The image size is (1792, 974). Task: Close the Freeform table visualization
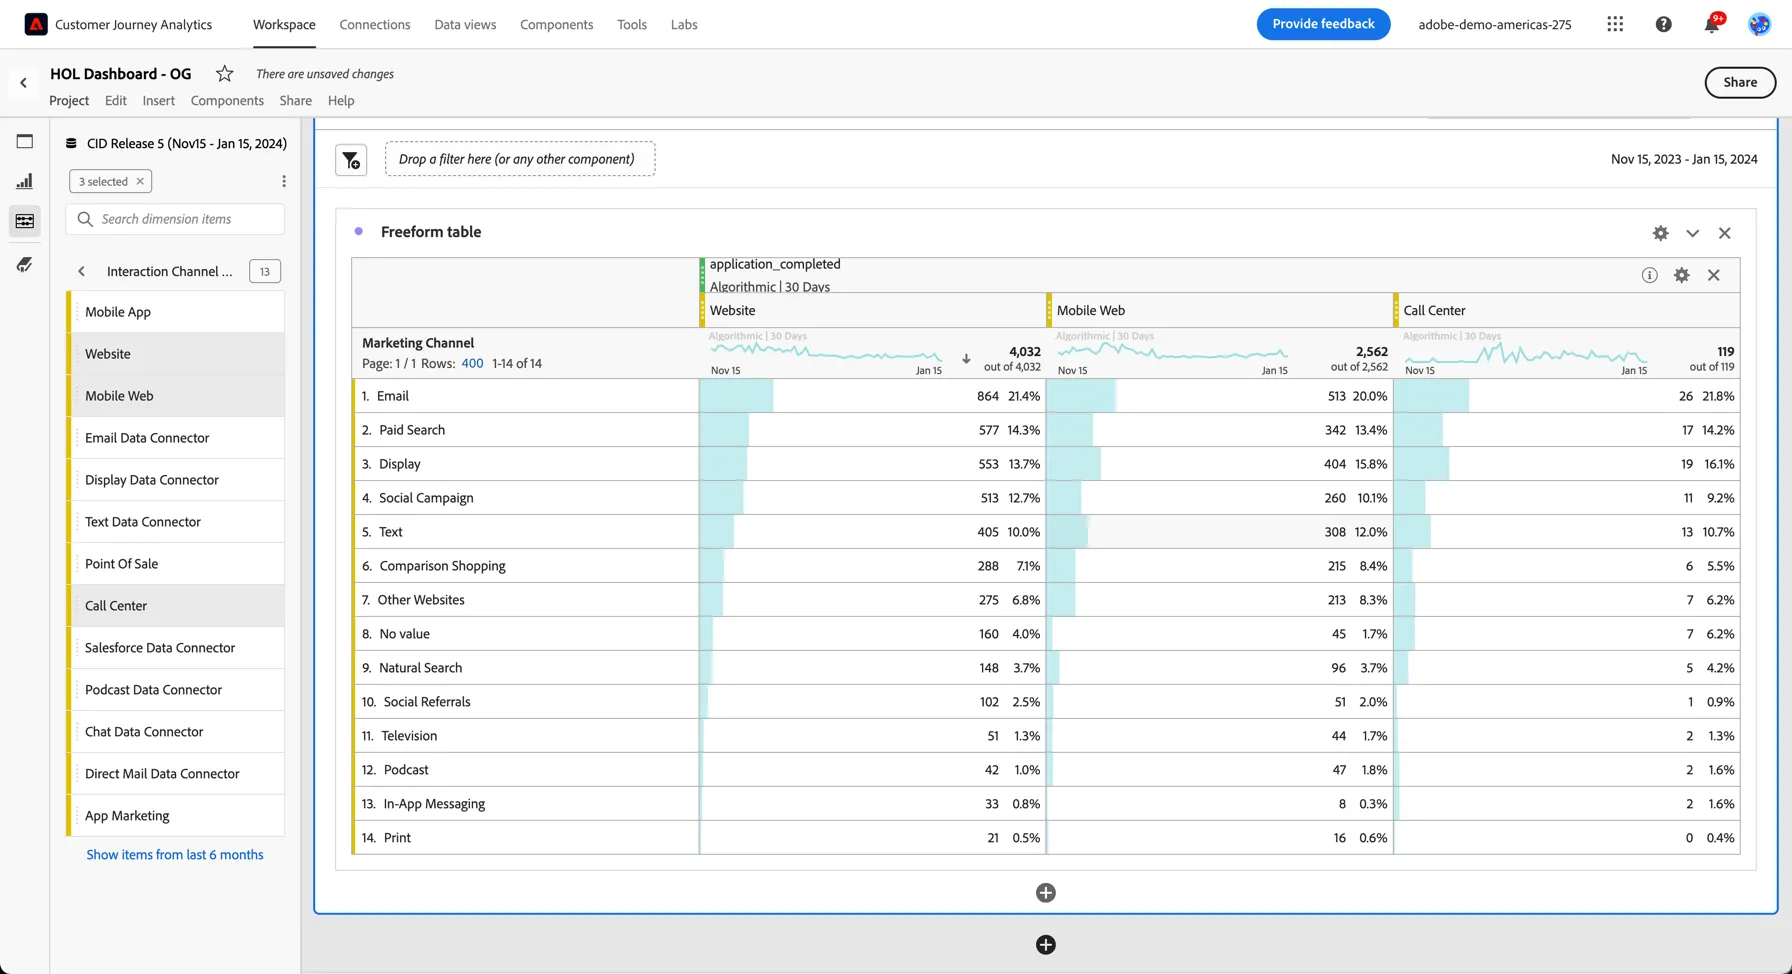pos(1725,233)
